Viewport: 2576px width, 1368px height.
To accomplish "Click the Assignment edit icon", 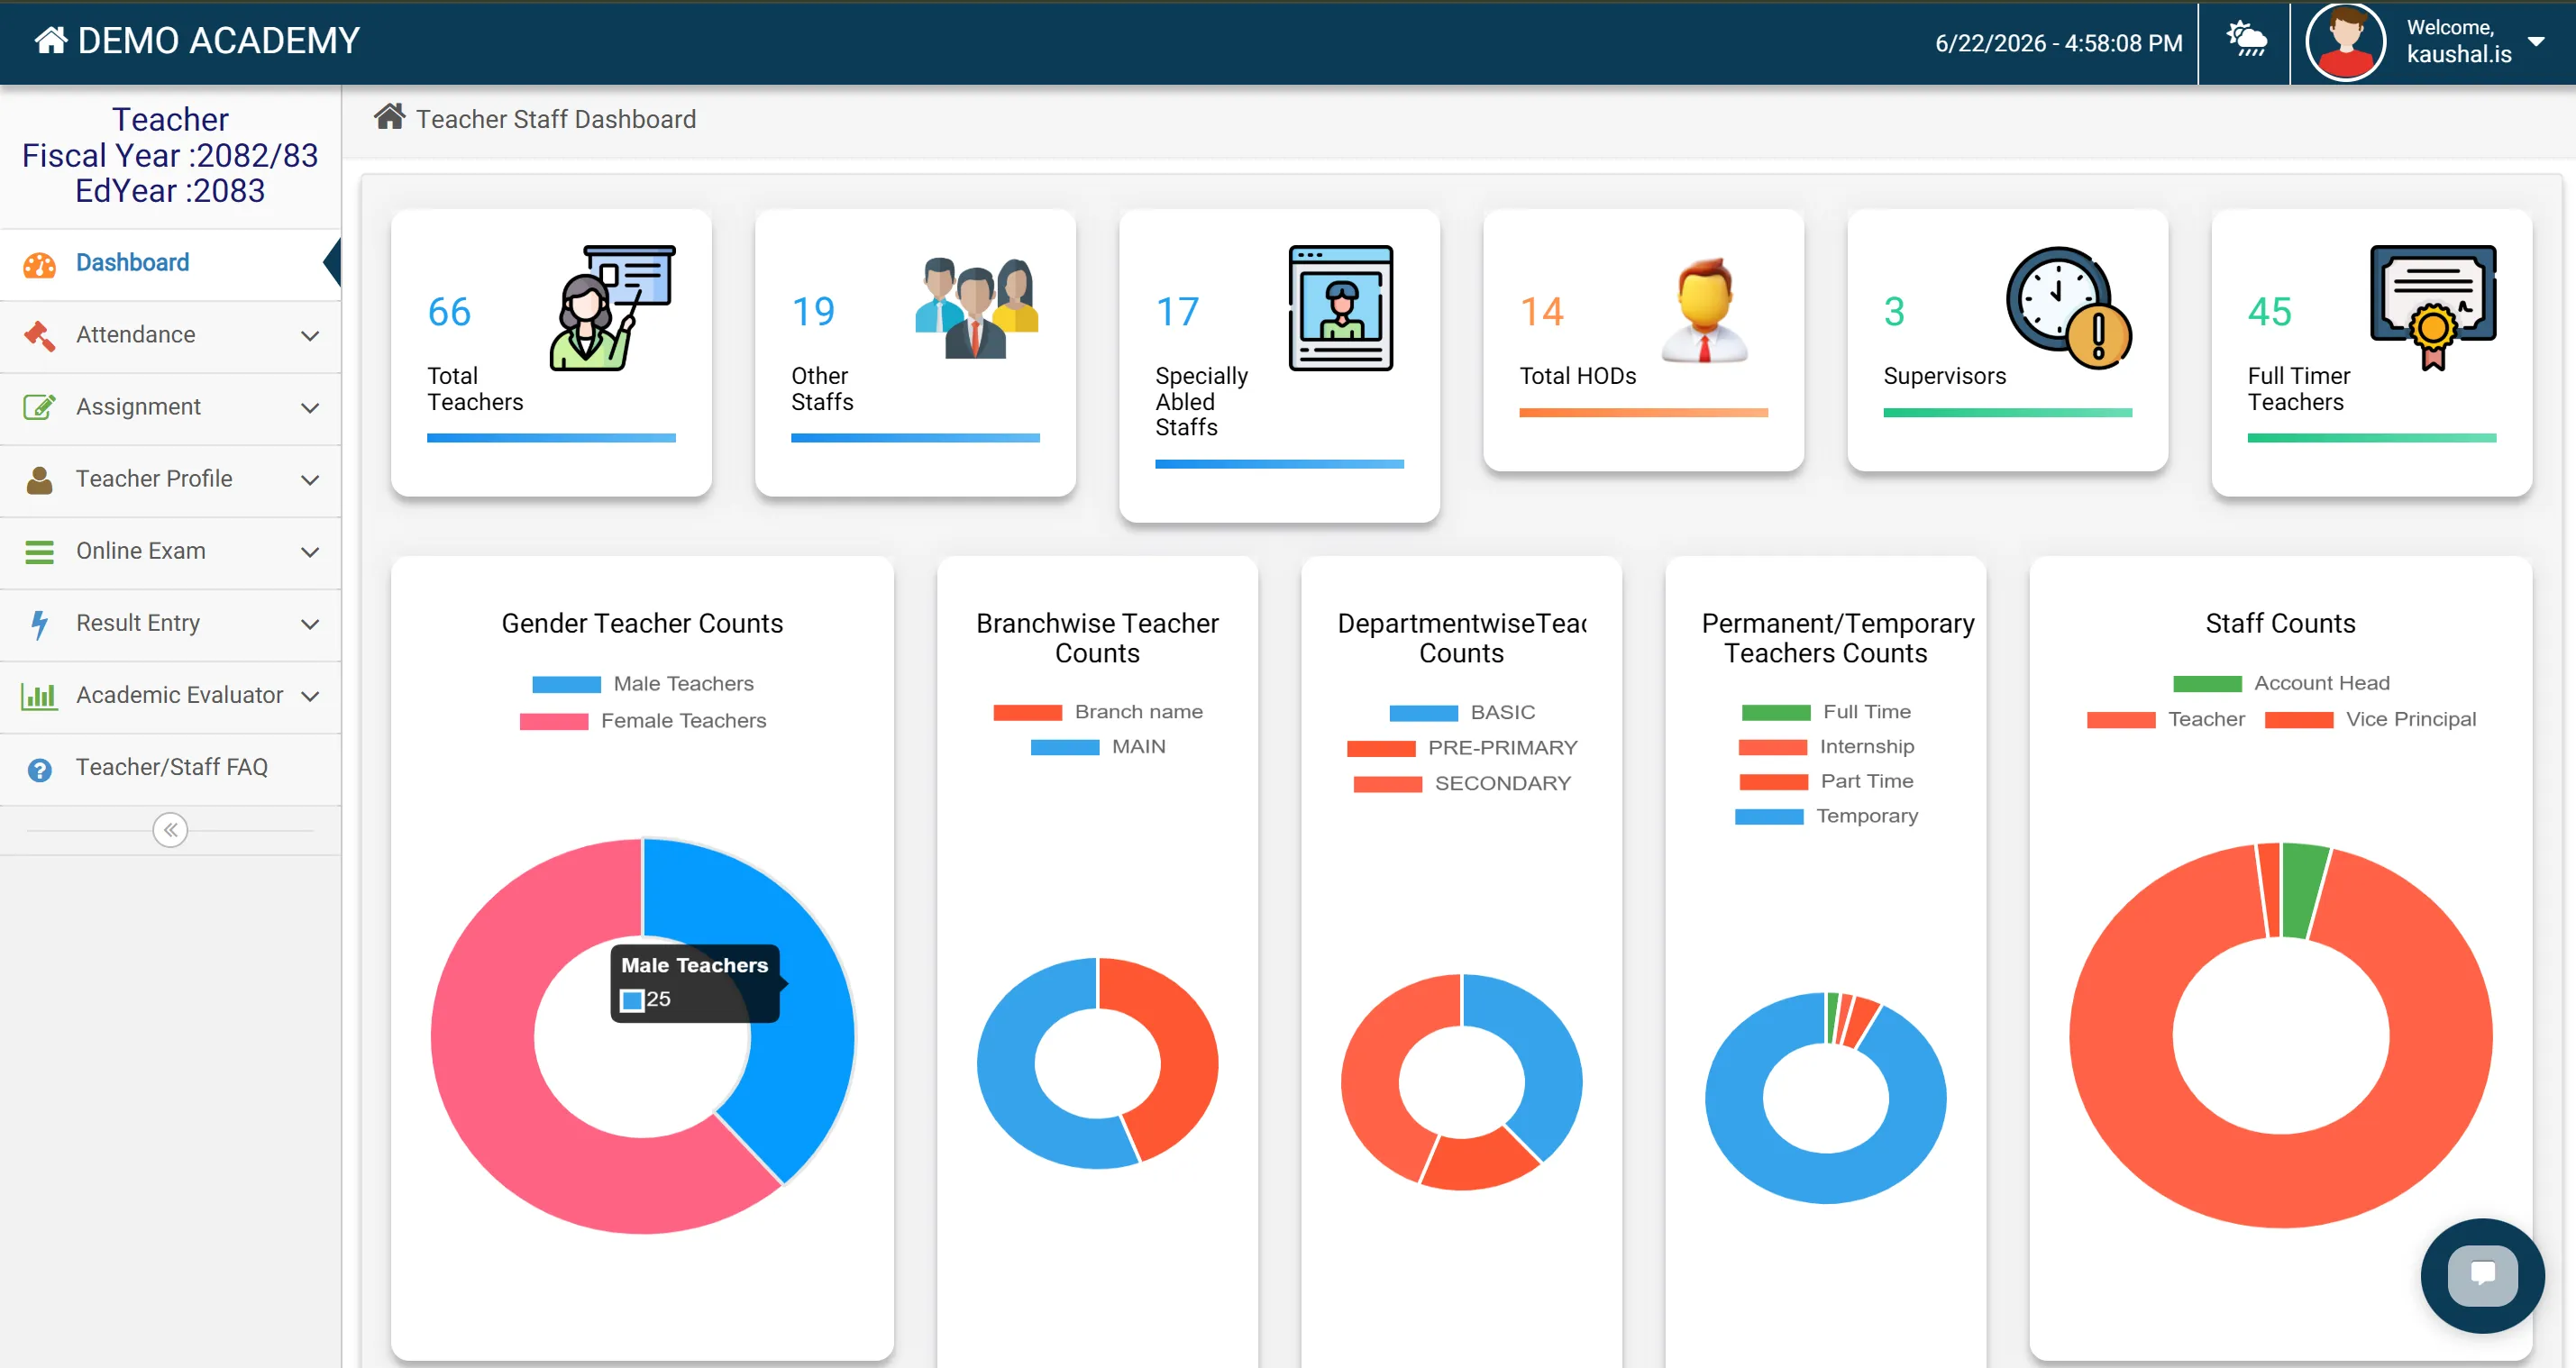I will 39,407.
